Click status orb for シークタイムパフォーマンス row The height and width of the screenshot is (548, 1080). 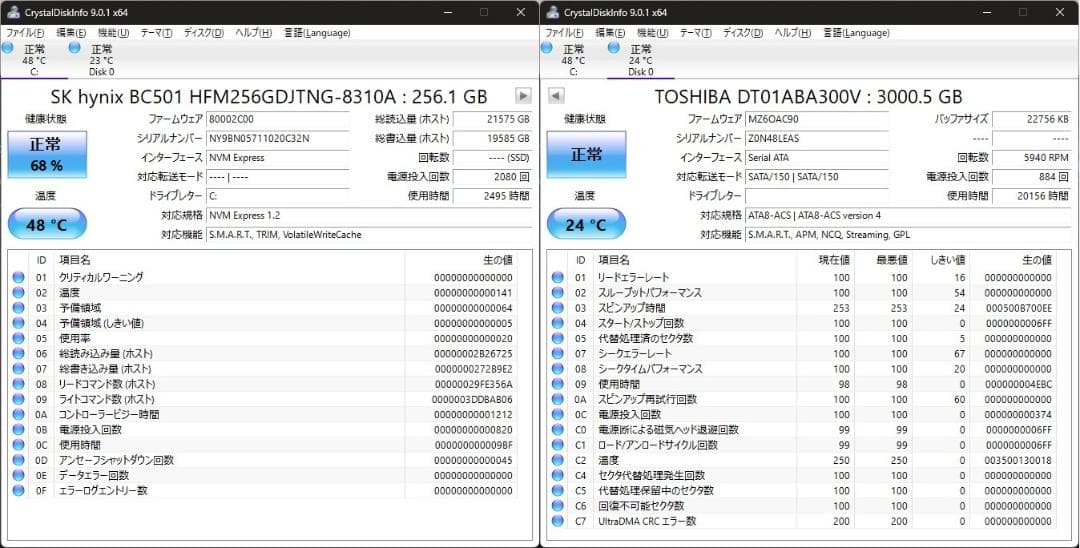(557, 369)
